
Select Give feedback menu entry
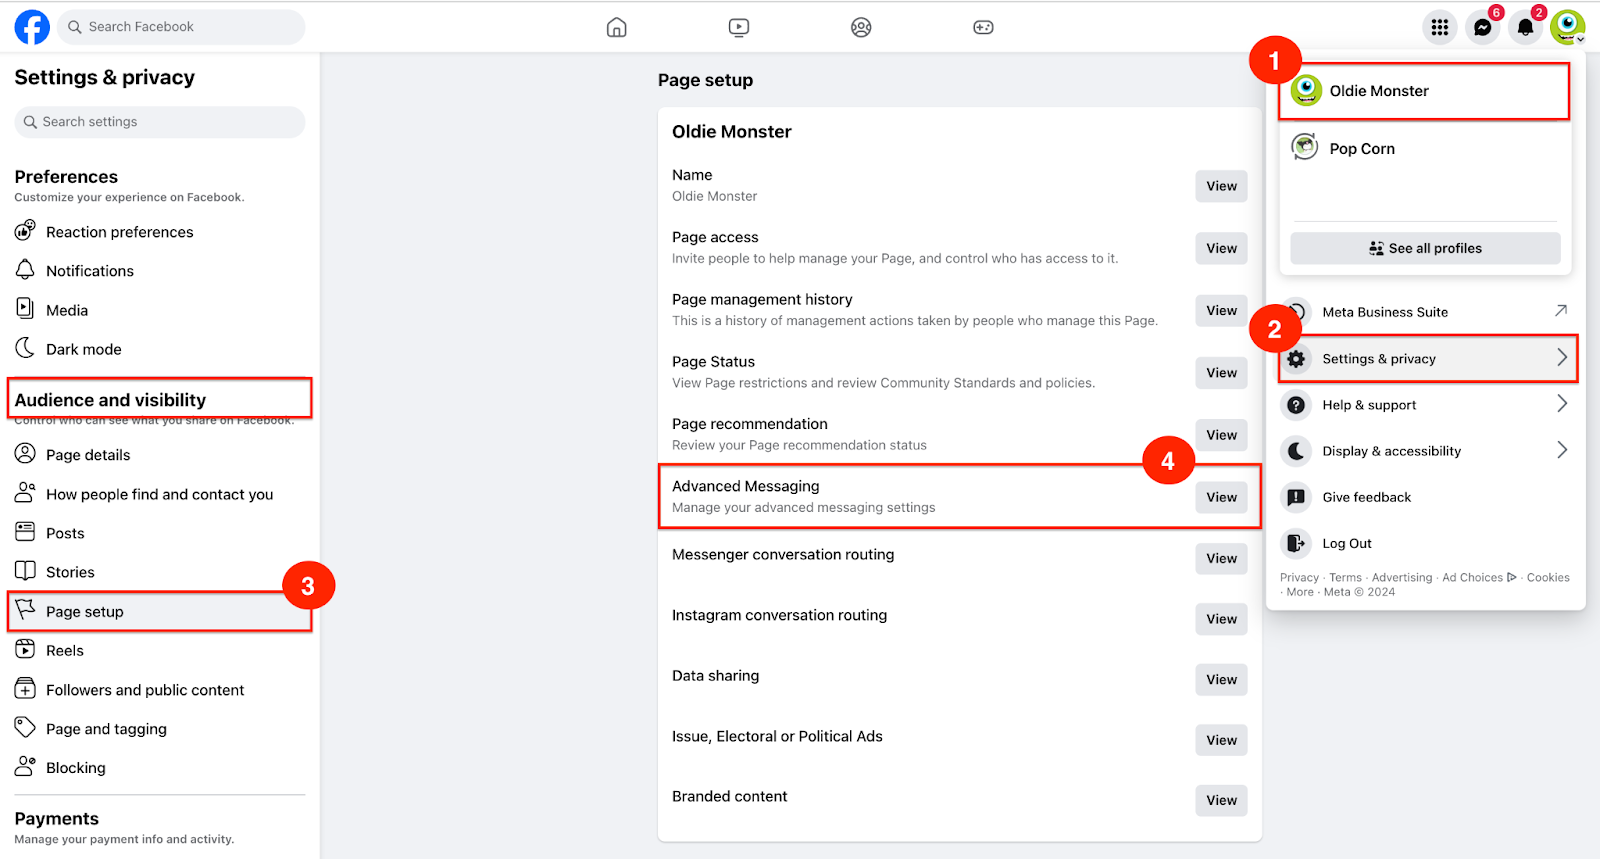tap(1425, 497)
